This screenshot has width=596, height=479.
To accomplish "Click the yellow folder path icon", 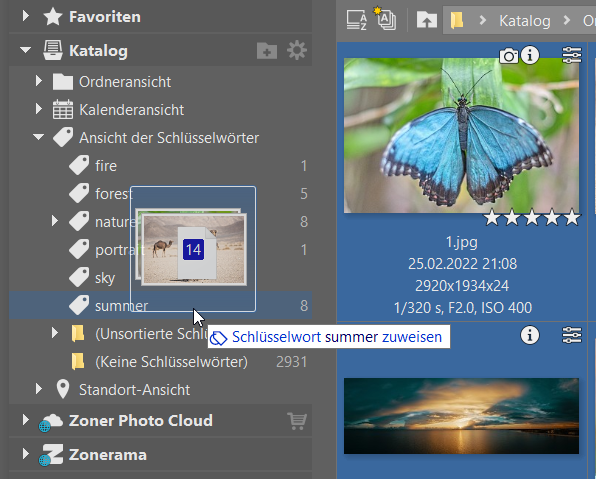I will (x=457, y=20).
